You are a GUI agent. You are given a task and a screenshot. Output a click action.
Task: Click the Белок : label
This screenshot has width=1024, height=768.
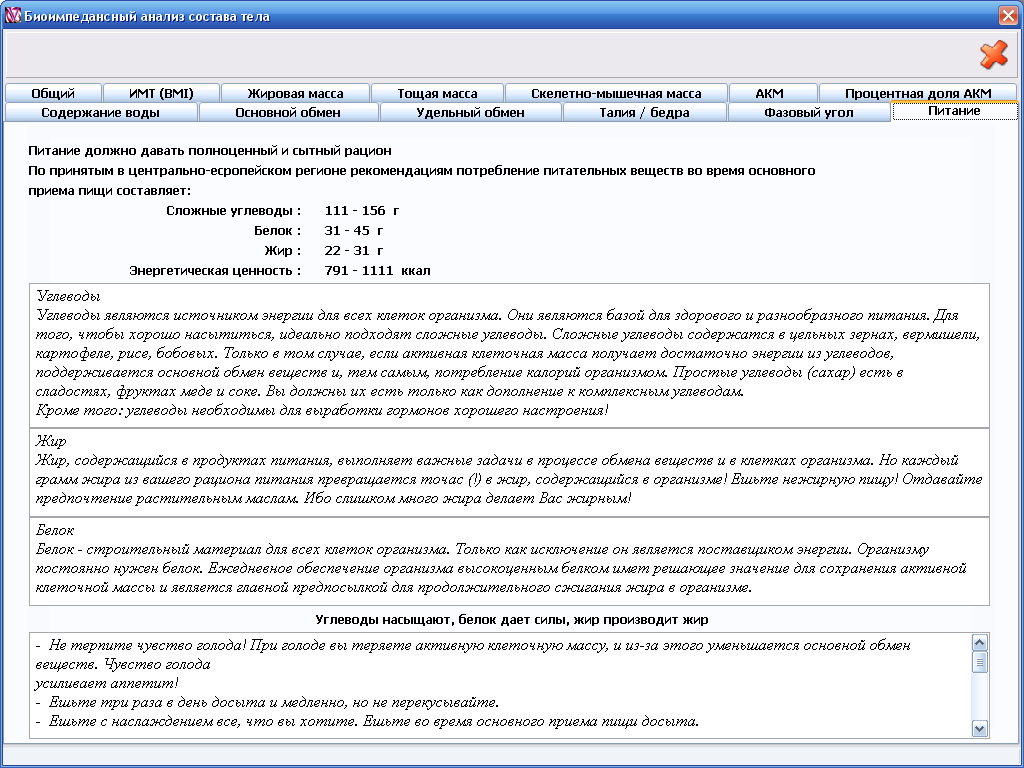click(x=277, y=231)
